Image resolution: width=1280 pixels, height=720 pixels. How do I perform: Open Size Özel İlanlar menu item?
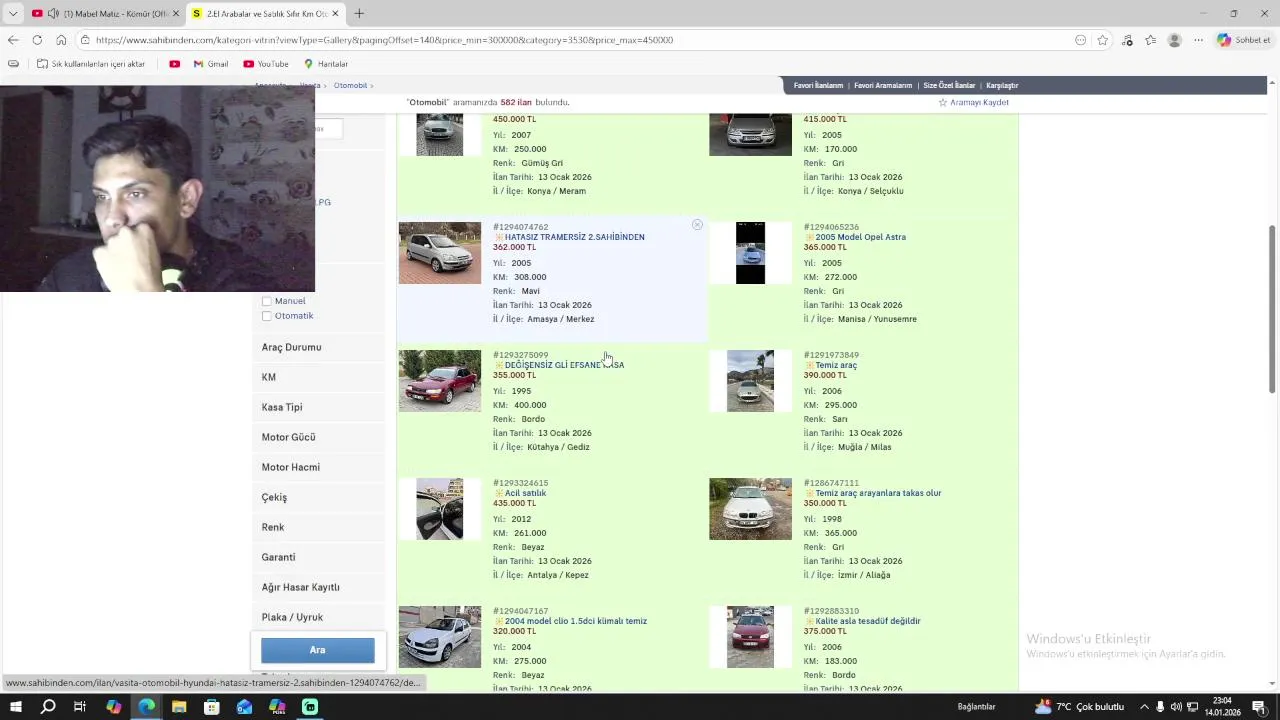[x=949, y=86]
